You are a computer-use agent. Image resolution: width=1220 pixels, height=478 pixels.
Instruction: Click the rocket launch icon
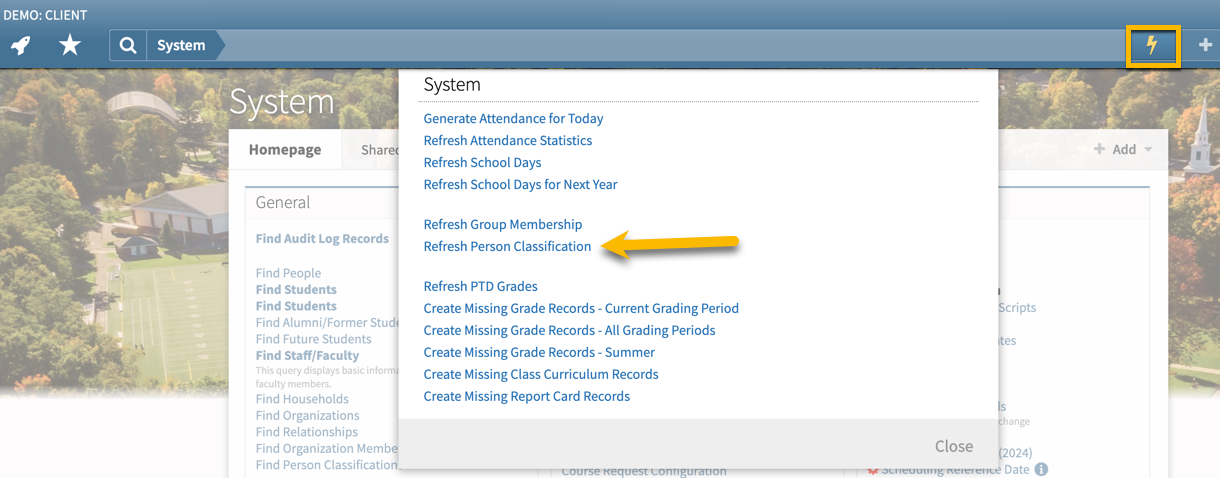click(x=20, y=45)
